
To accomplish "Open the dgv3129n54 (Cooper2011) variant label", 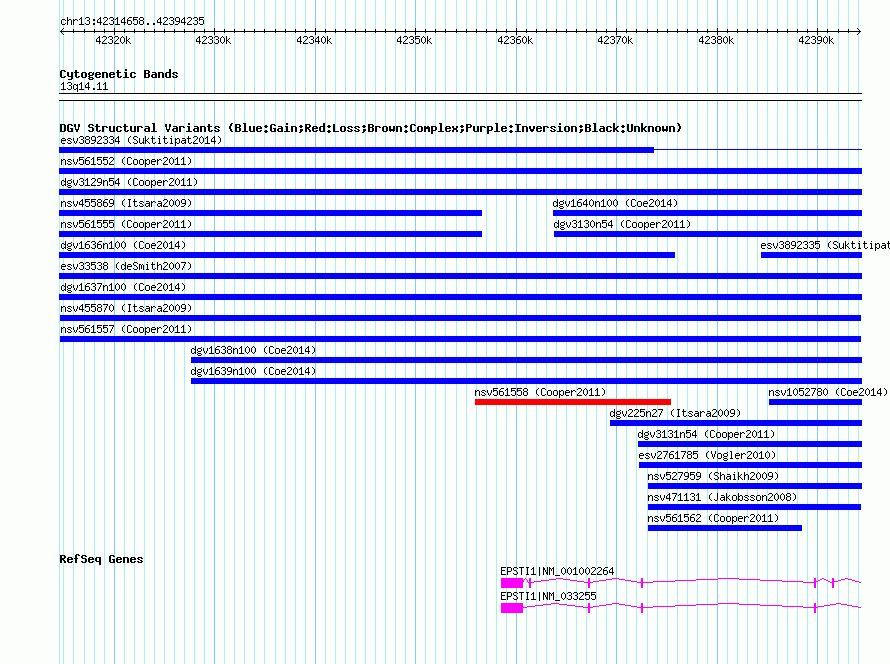I will pos(129,182).
